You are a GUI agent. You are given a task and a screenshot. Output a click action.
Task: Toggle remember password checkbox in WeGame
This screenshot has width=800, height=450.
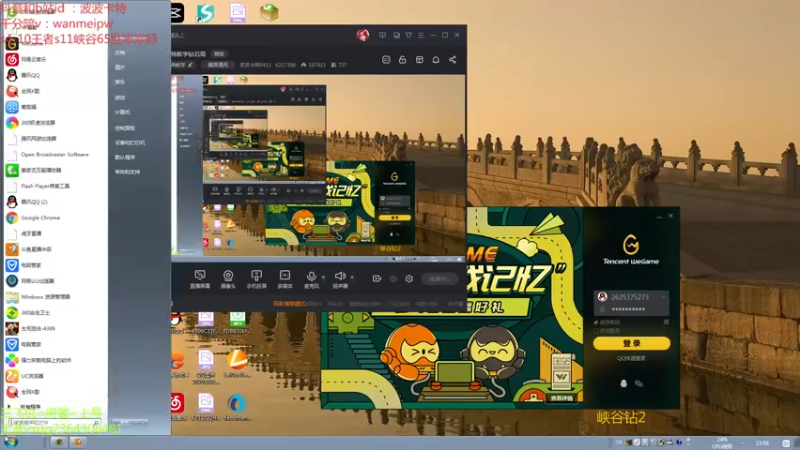[596, 322]
